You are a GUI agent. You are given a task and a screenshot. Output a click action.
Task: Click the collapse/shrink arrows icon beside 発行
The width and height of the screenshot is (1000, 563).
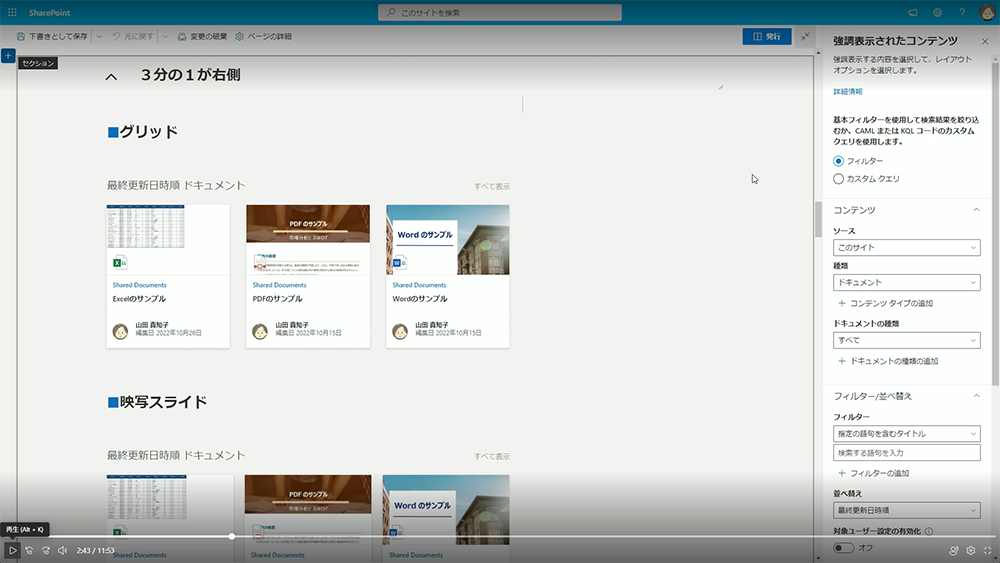click(805, 36)
